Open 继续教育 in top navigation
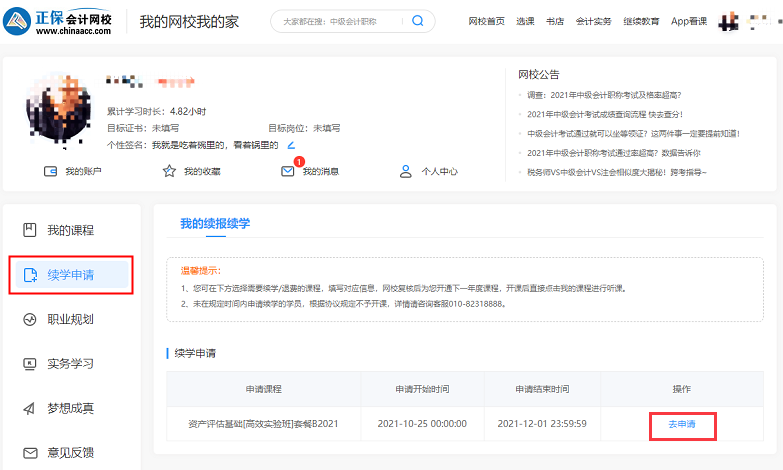783x470 pixels. click(x=641, y=21)
